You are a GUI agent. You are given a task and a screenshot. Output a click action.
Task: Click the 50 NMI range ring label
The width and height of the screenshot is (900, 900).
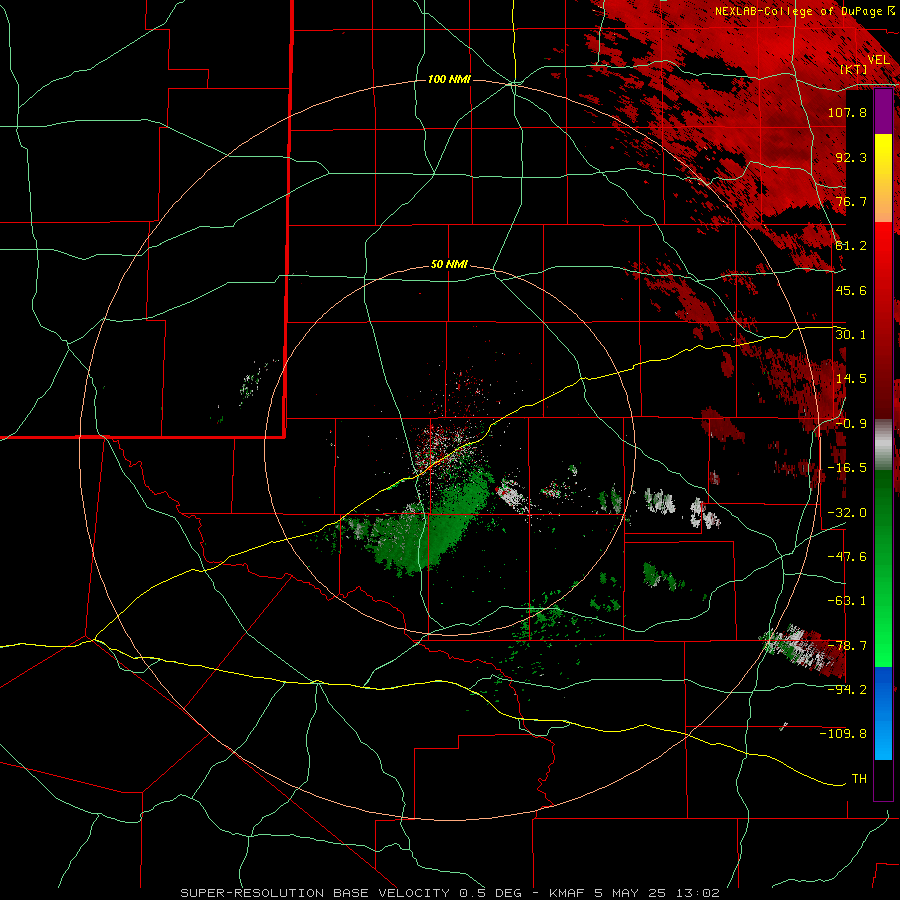pyautogui.click(x=449, y=265)
